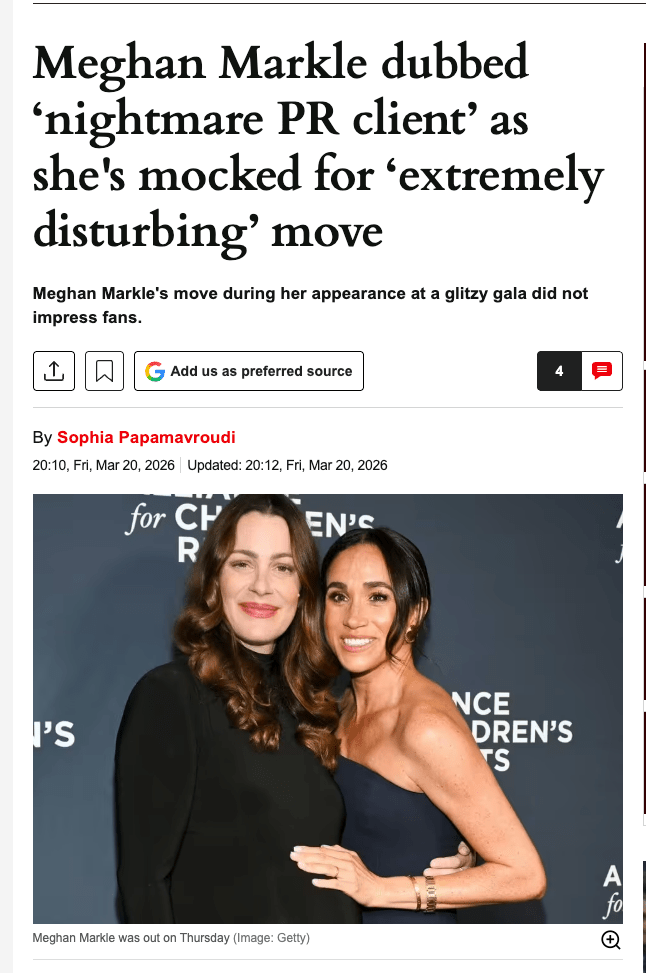Open author Sophia Papamavroudi's profile link

(146, 437)
